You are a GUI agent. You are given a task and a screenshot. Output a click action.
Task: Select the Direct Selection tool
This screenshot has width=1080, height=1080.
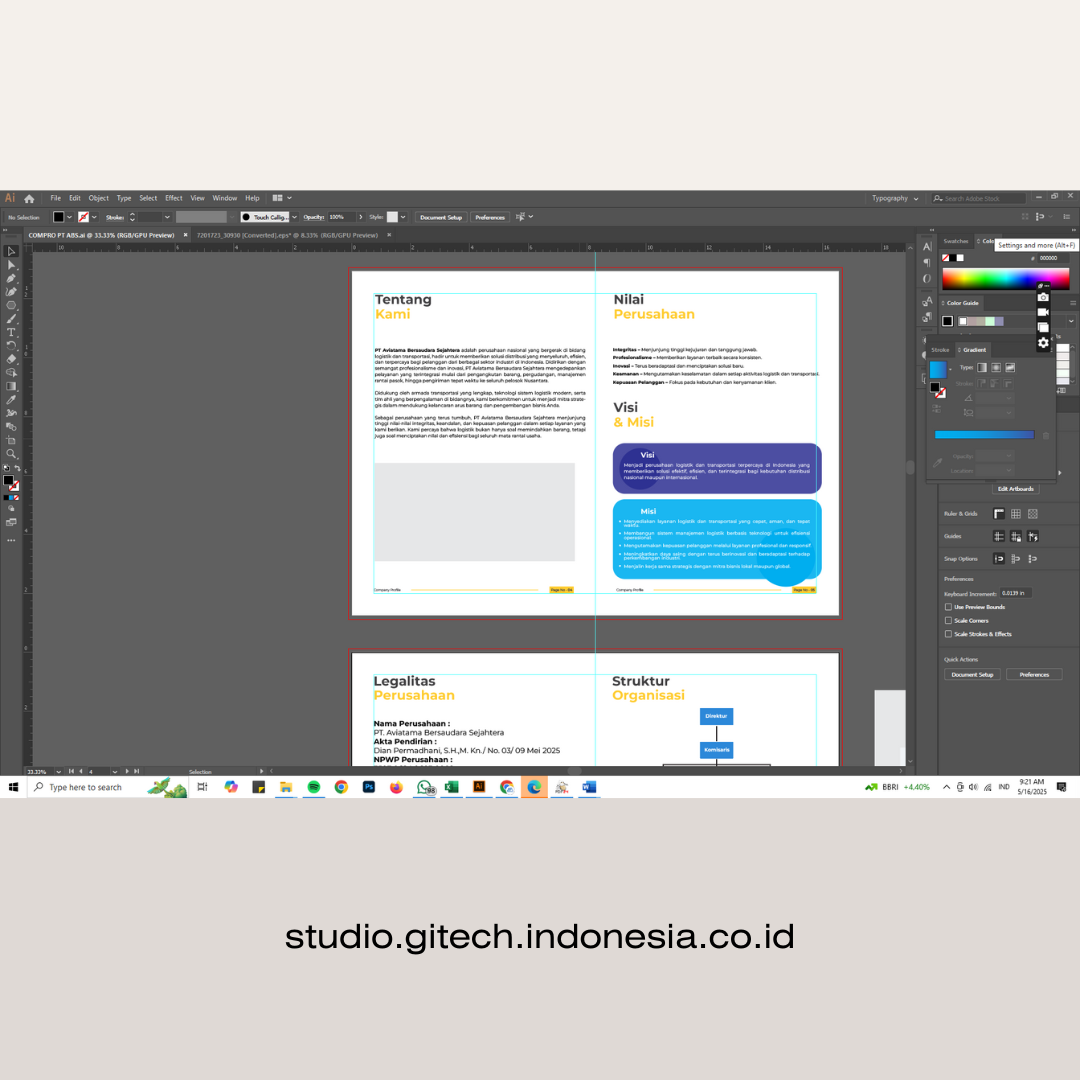point(11,265)
